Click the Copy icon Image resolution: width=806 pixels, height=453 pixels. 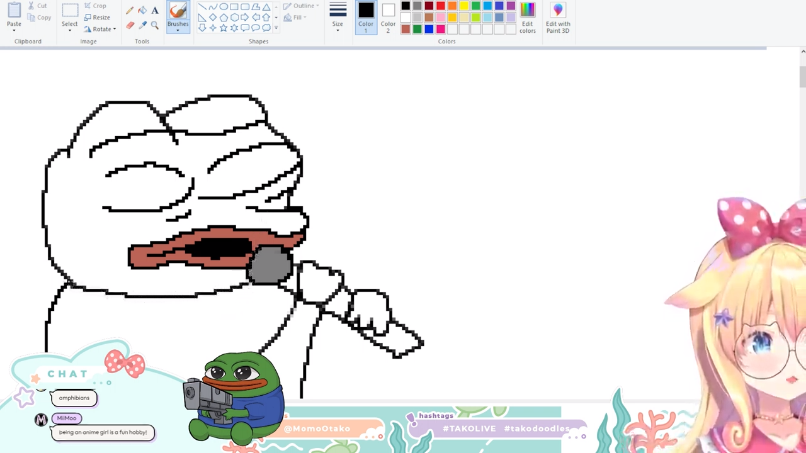(31, 17)
